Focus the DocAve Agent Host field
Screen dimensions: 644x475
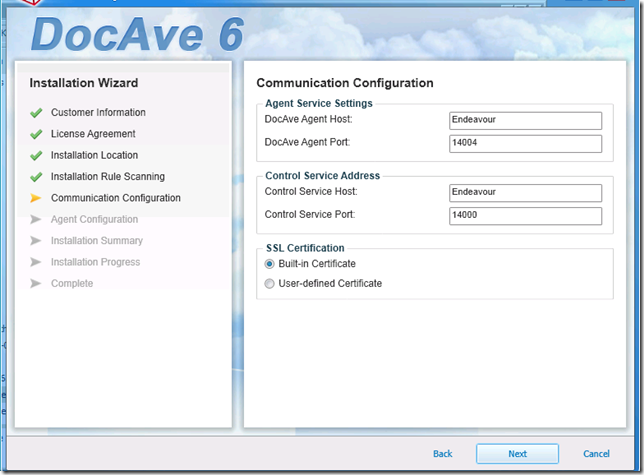[525, 120]
